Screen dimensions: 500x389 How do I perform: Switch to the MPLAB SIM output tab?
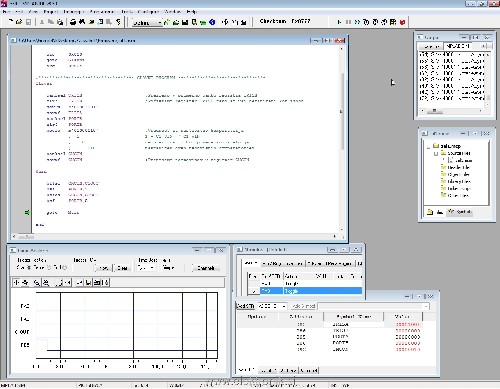458,46
